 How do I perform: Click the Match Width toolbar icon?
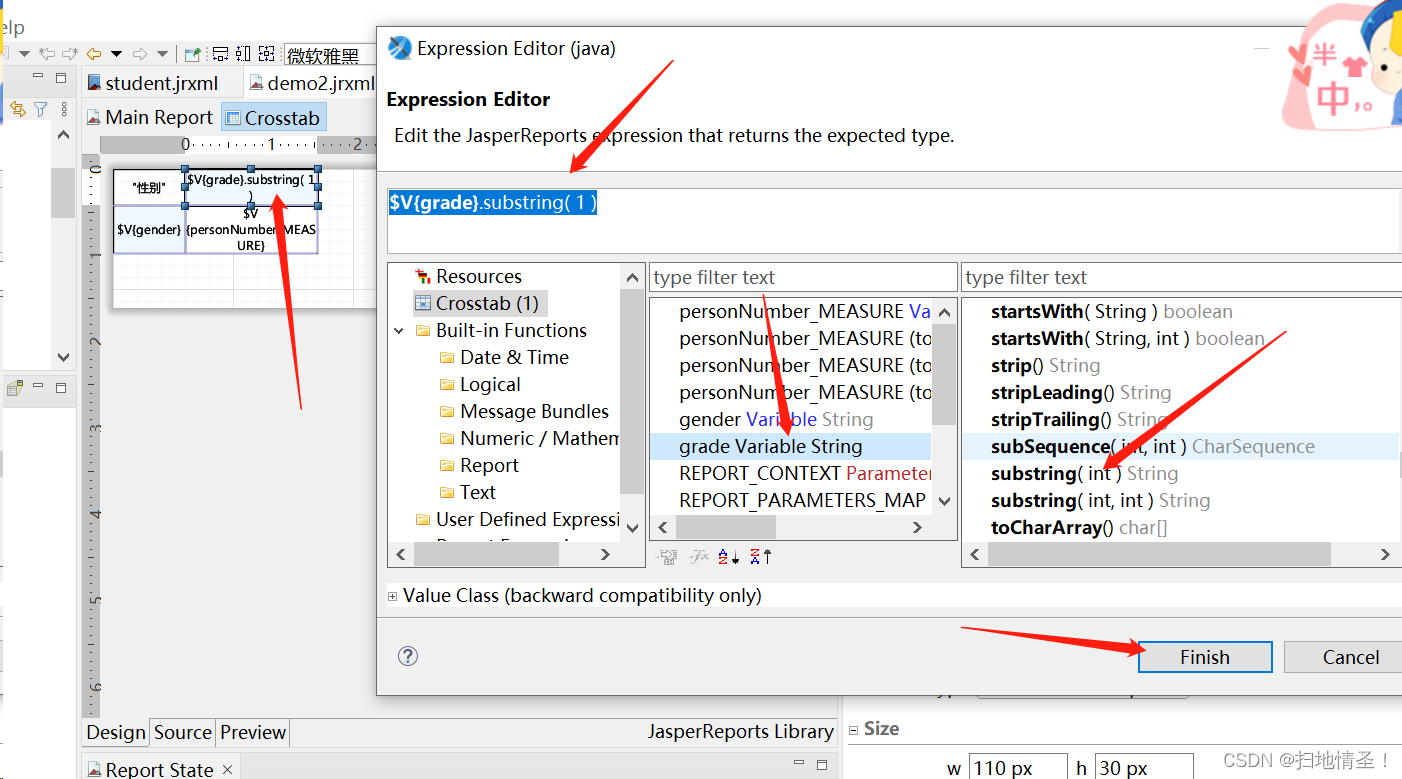(220, 54)
